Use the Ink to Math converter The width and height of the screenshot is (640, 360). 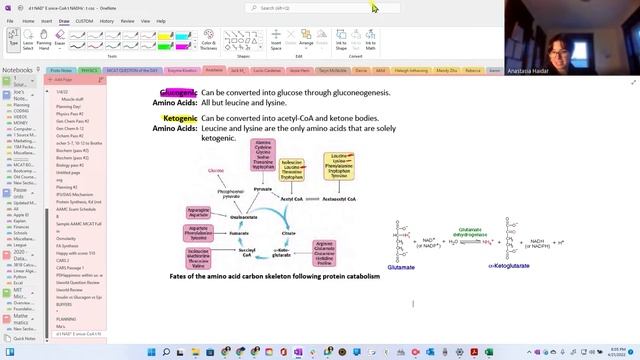[370, 40]
